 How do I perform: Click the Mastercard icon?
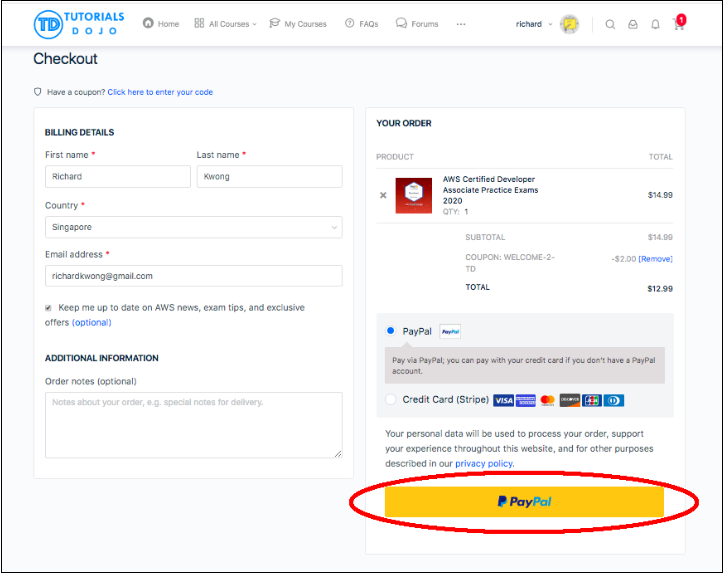(547, 400)
